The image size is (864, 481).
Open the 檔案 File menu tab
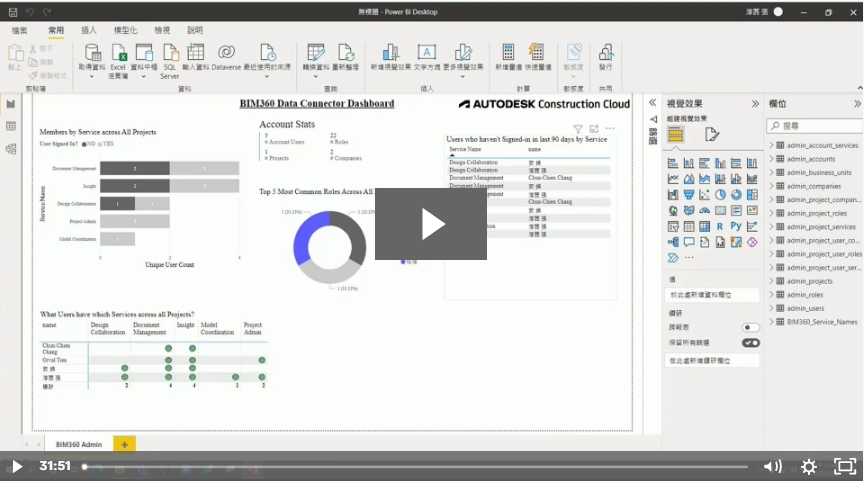point(19,30)
